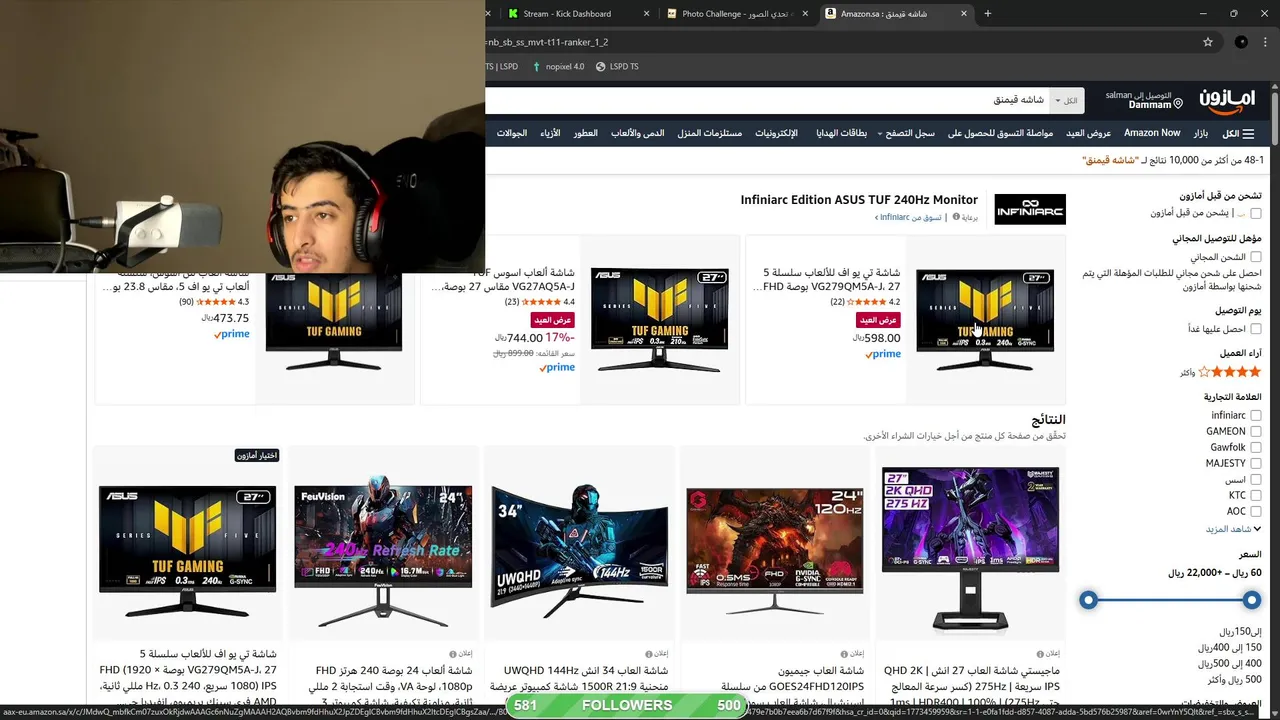Select the KTC brand checkbox
This screenshot has width=1280, height=720.
1255,495
